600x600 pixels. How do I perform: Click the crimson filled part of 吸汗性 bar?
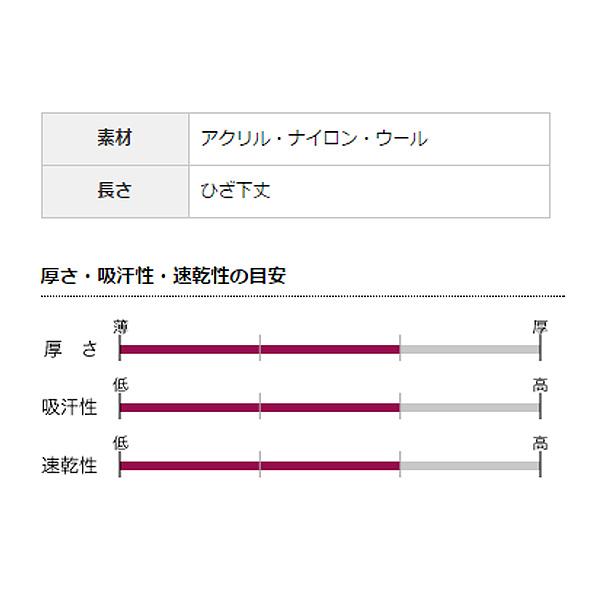click(x=260, y=407)
